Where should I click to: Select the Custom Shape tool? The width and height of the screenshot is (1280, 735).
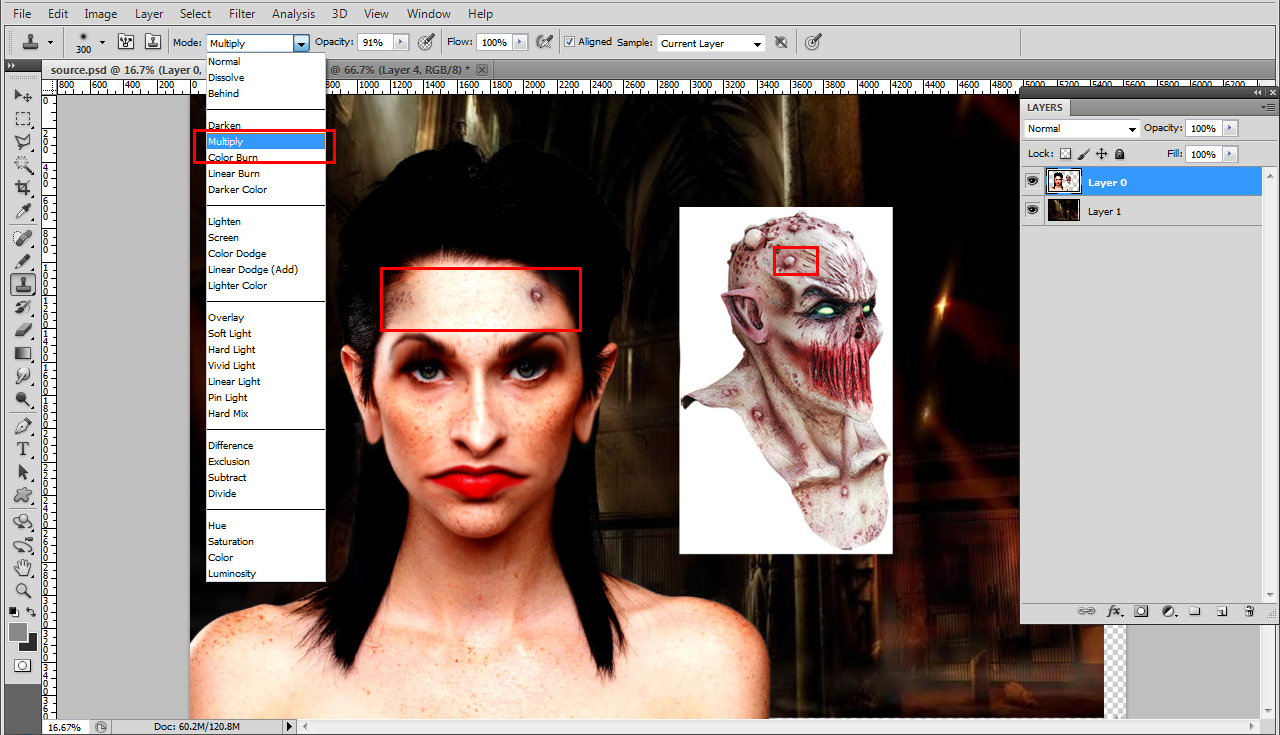[23, 495]
